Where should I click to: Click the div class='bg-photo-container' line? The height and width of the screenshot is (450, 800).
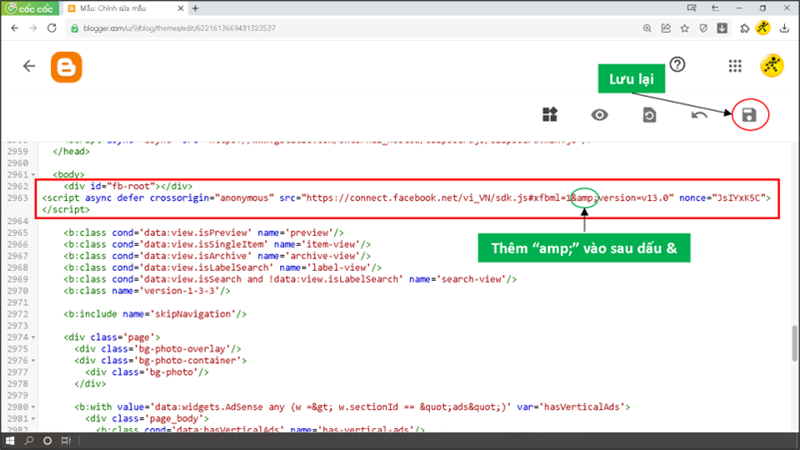pos(160,361)
